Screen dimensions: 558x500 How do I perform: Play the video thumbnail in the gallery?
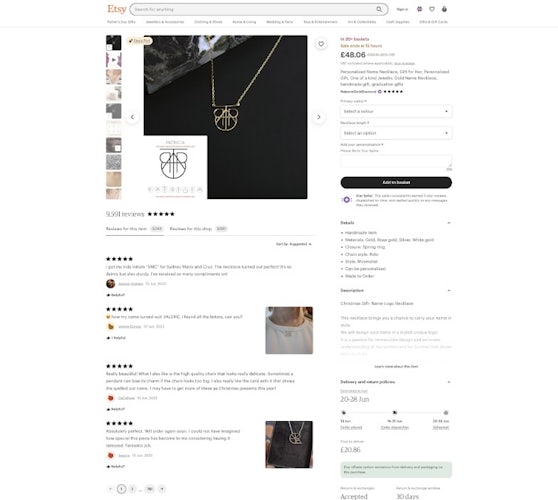coord(114,60)
